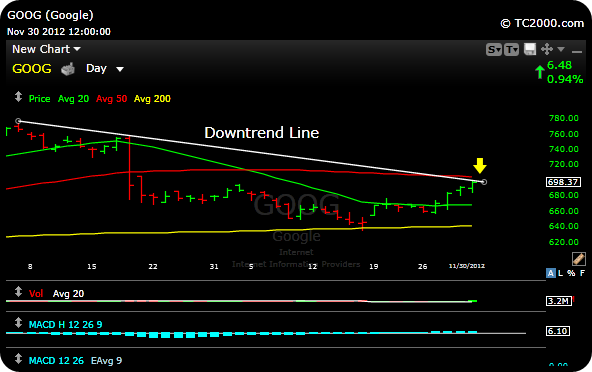Screen dimensions: 592x372
Task: Open the dropdown arrow next to move icon
Action: pyautogui.click(x=561, y=49)
